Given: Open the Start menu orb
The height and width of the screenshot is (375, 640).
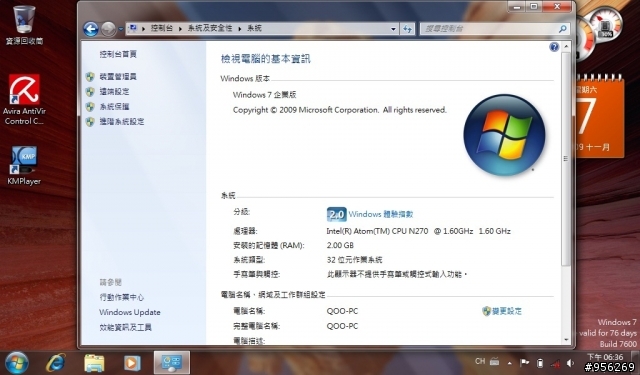Looking at the screenshot, I should click(x=17, y=362).
